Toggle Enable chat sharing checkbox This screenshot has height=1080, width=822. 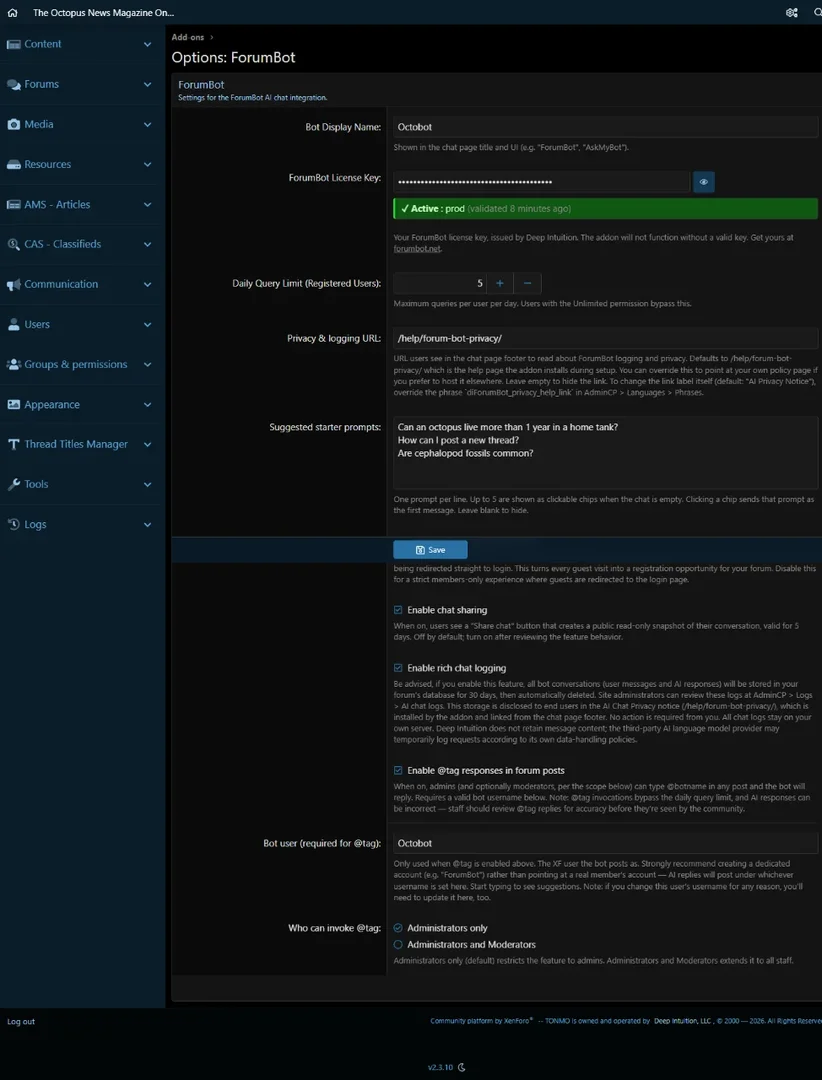pos(398,610)
